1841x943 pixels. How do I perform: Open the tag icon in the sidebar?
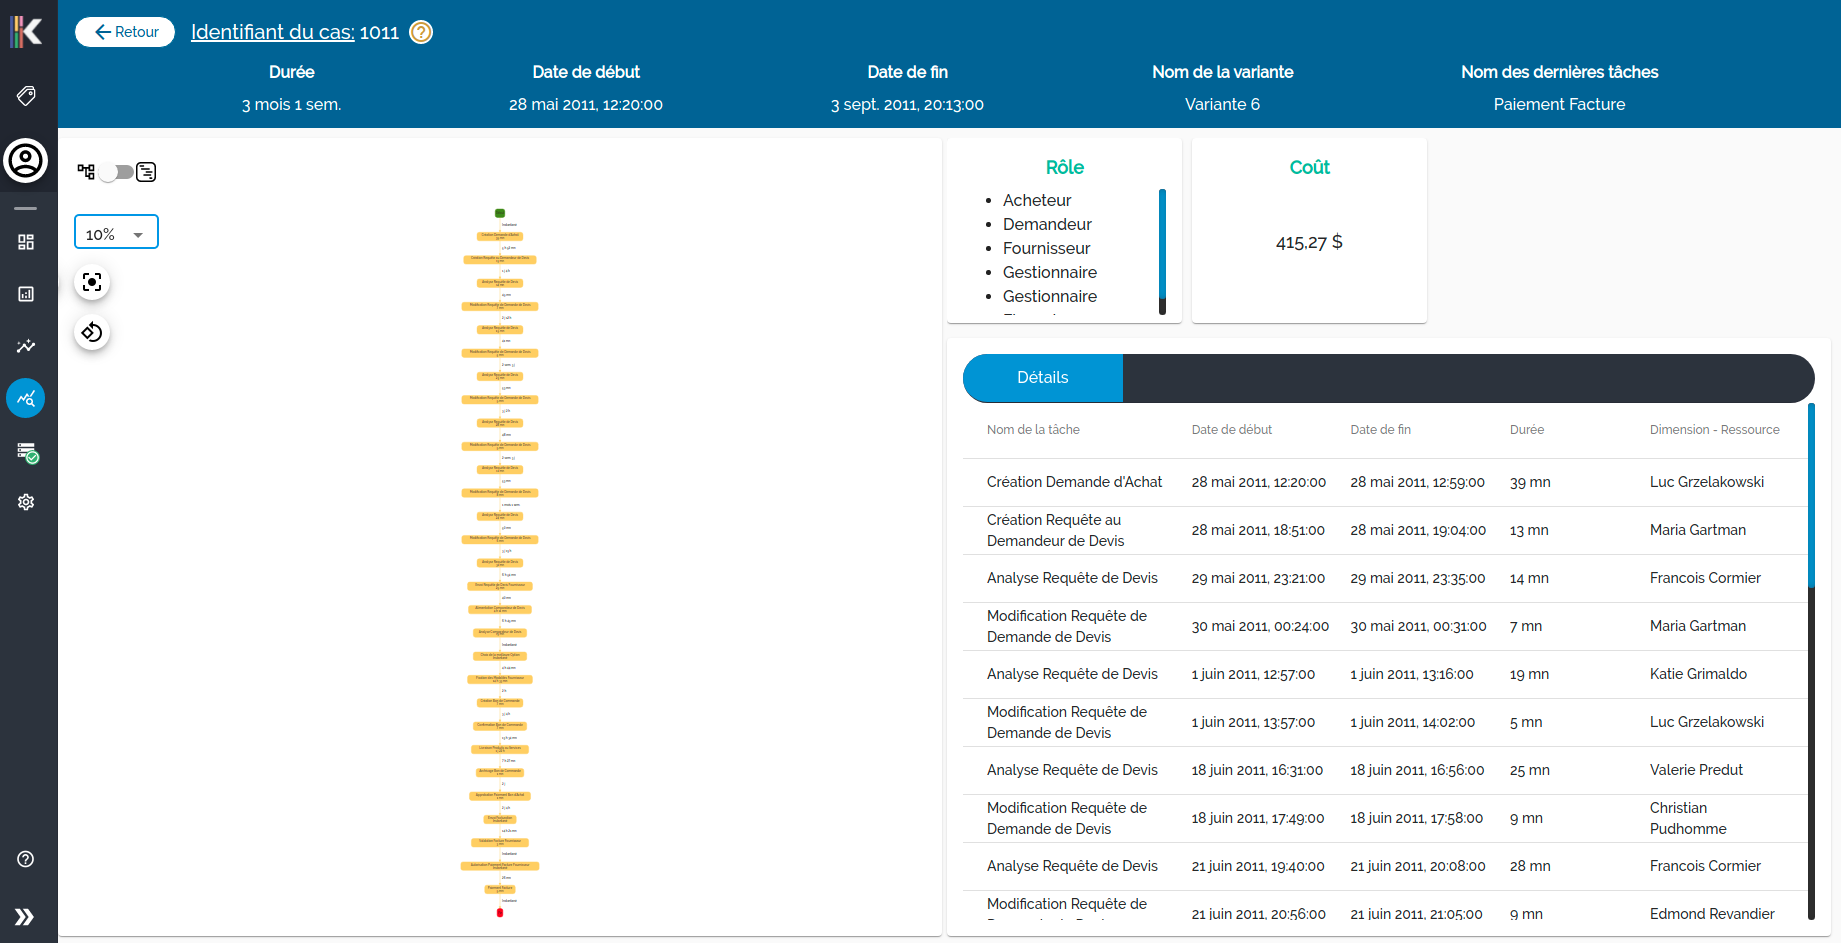(26, 95)
